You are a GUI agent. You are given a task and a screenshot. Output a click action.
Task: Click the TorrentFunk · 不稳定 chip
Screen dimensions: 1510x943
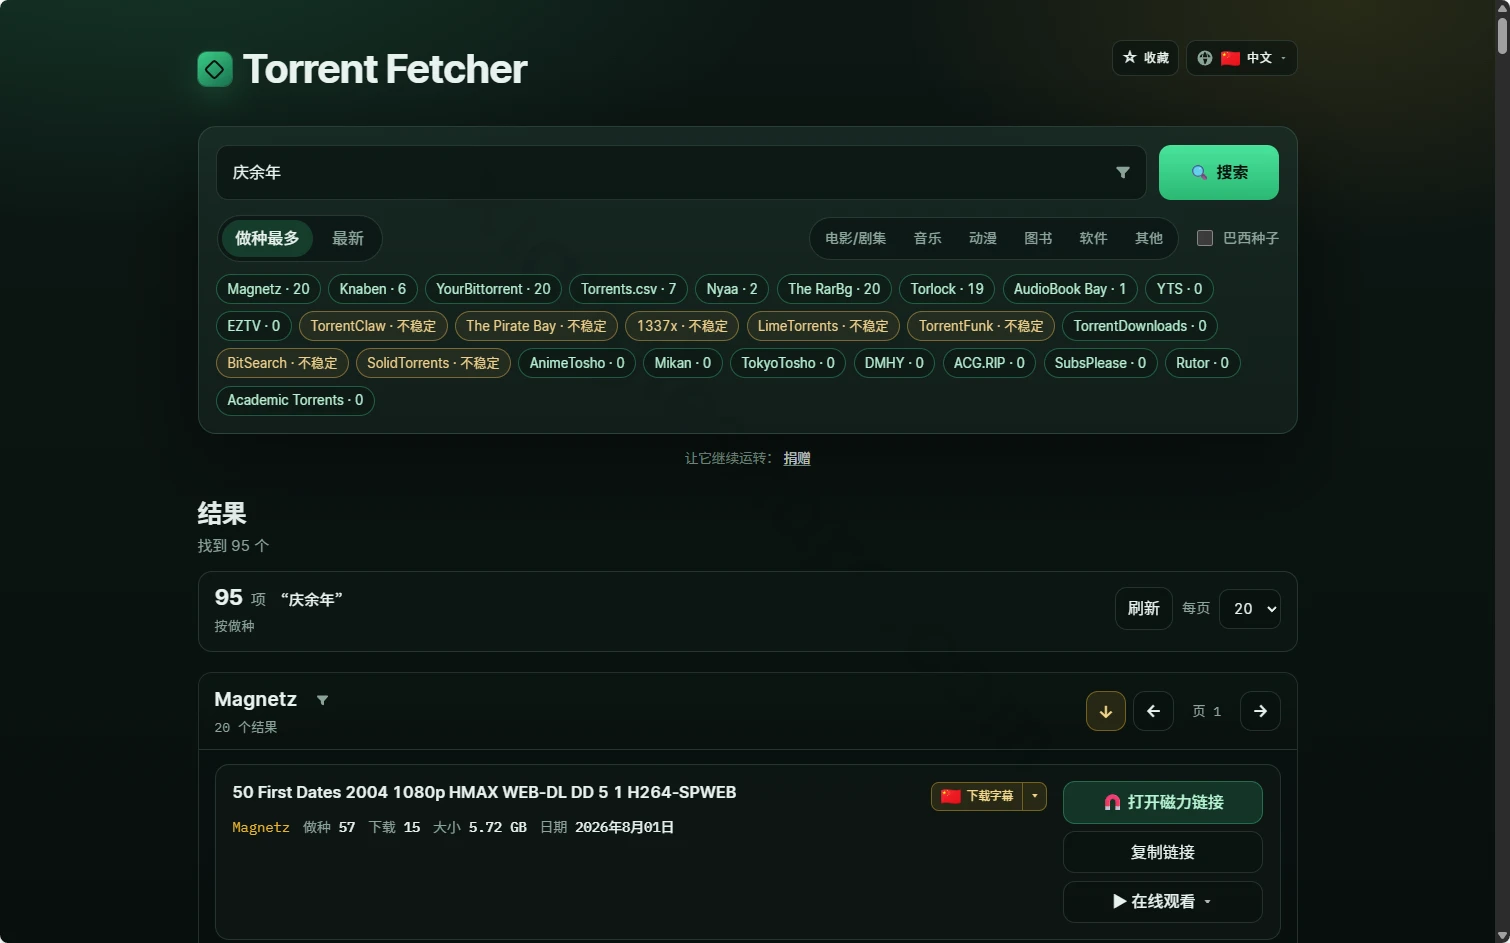981,326
